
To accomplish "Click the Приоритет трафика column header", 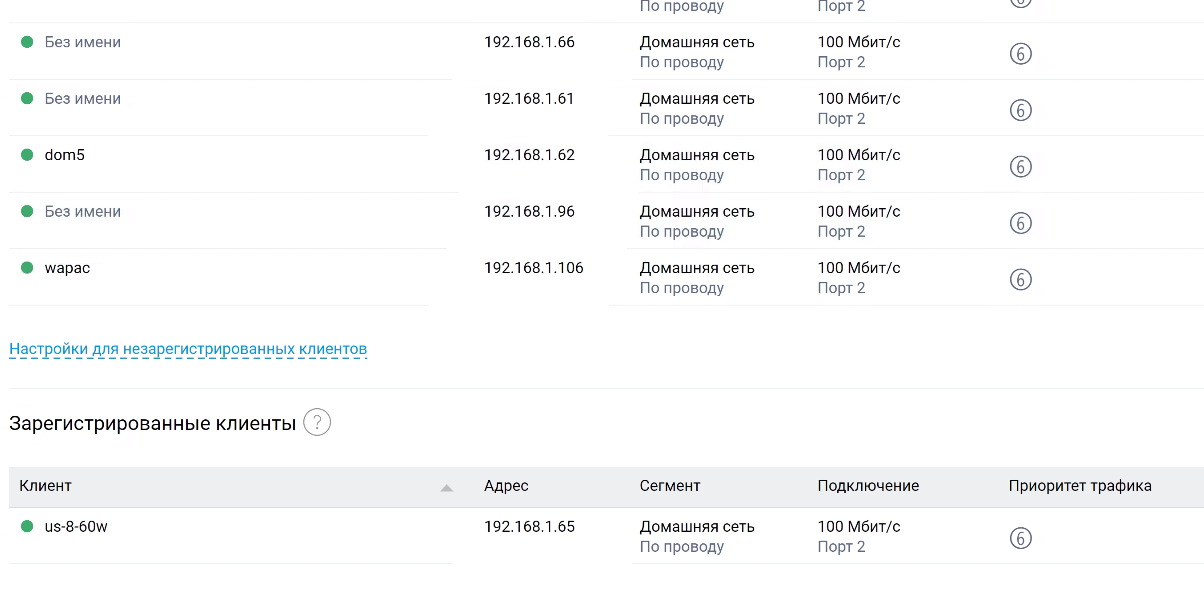I will [1080, 486].
